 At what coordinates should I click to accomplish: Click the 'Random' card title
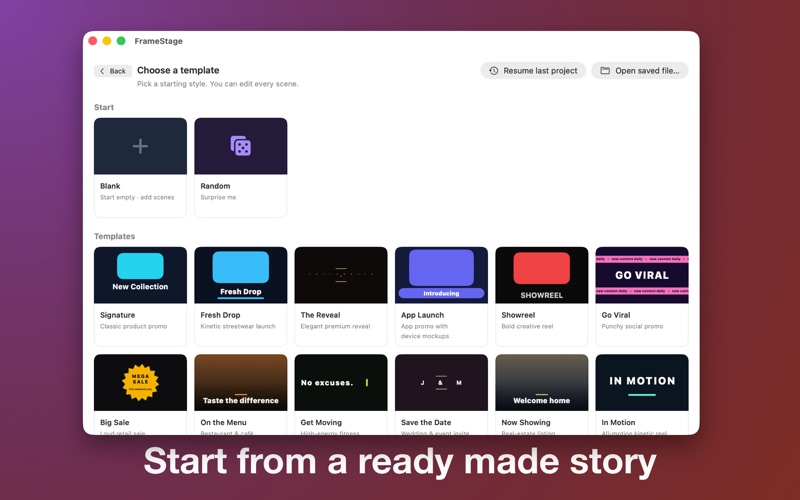click(215, 186)
